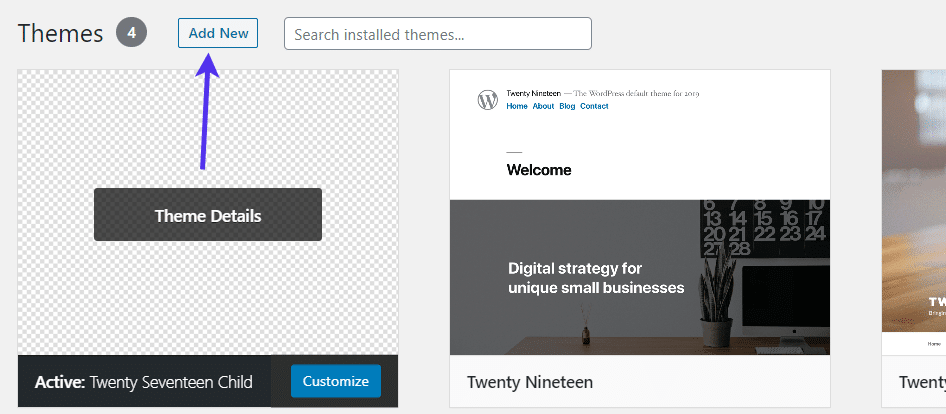Image resolution: width=946 pixels, height=414 pixels.
Task: Click Contact link in Twenty Nineteen preview
Action: tap(594, 106)
